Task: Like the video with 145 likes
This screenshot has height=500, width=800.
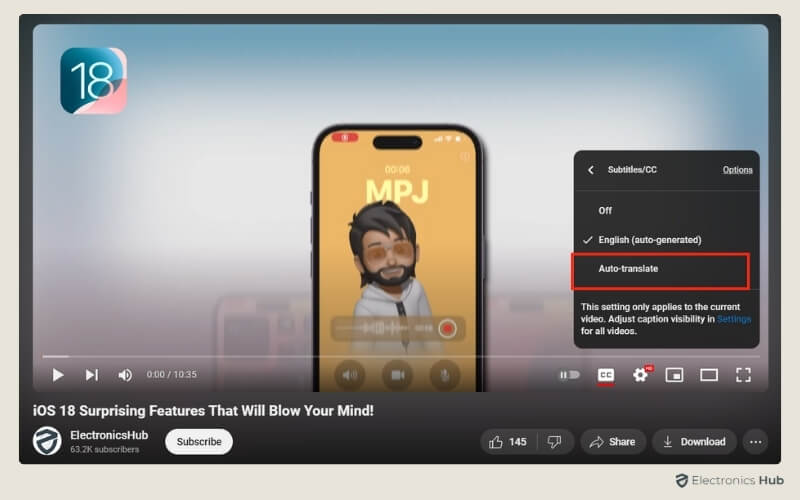Action: point(508,442)
